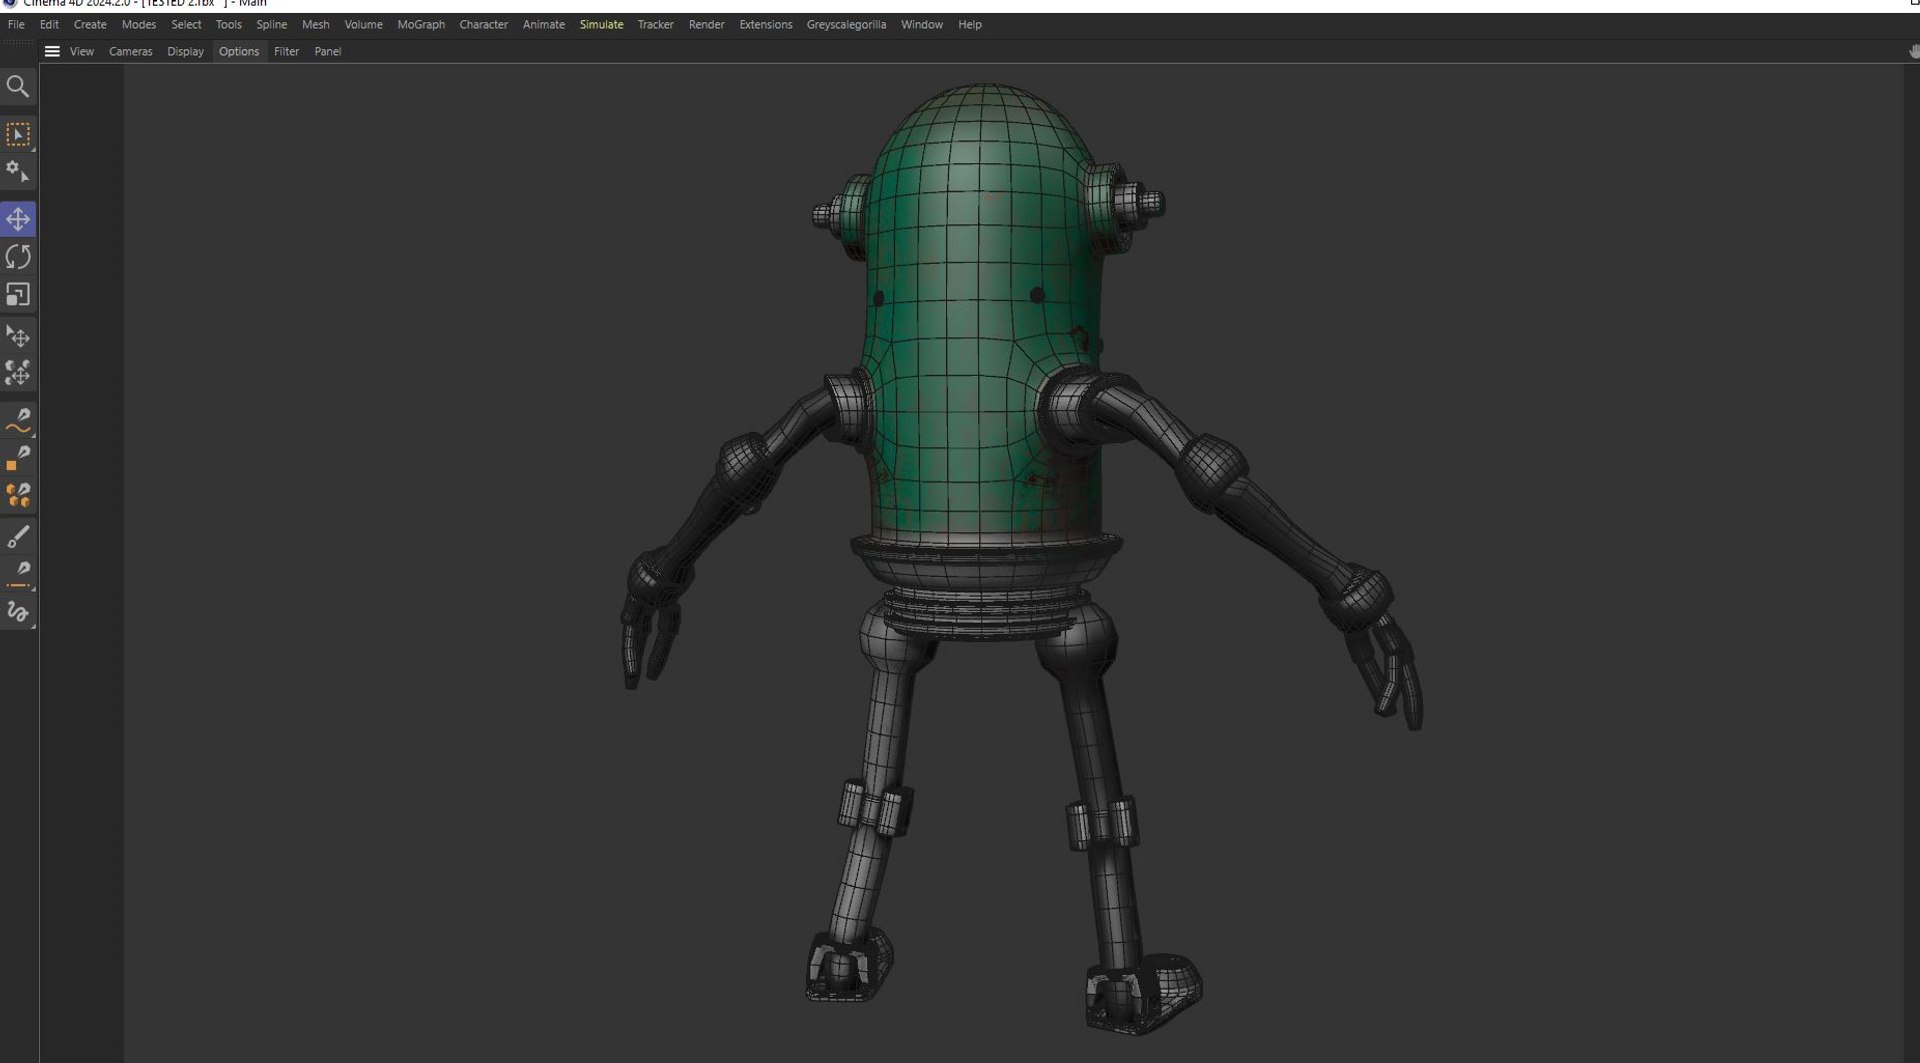Open the viewport Cameras menu
Screen dimensions: 1920x1063
click(131, 52)
